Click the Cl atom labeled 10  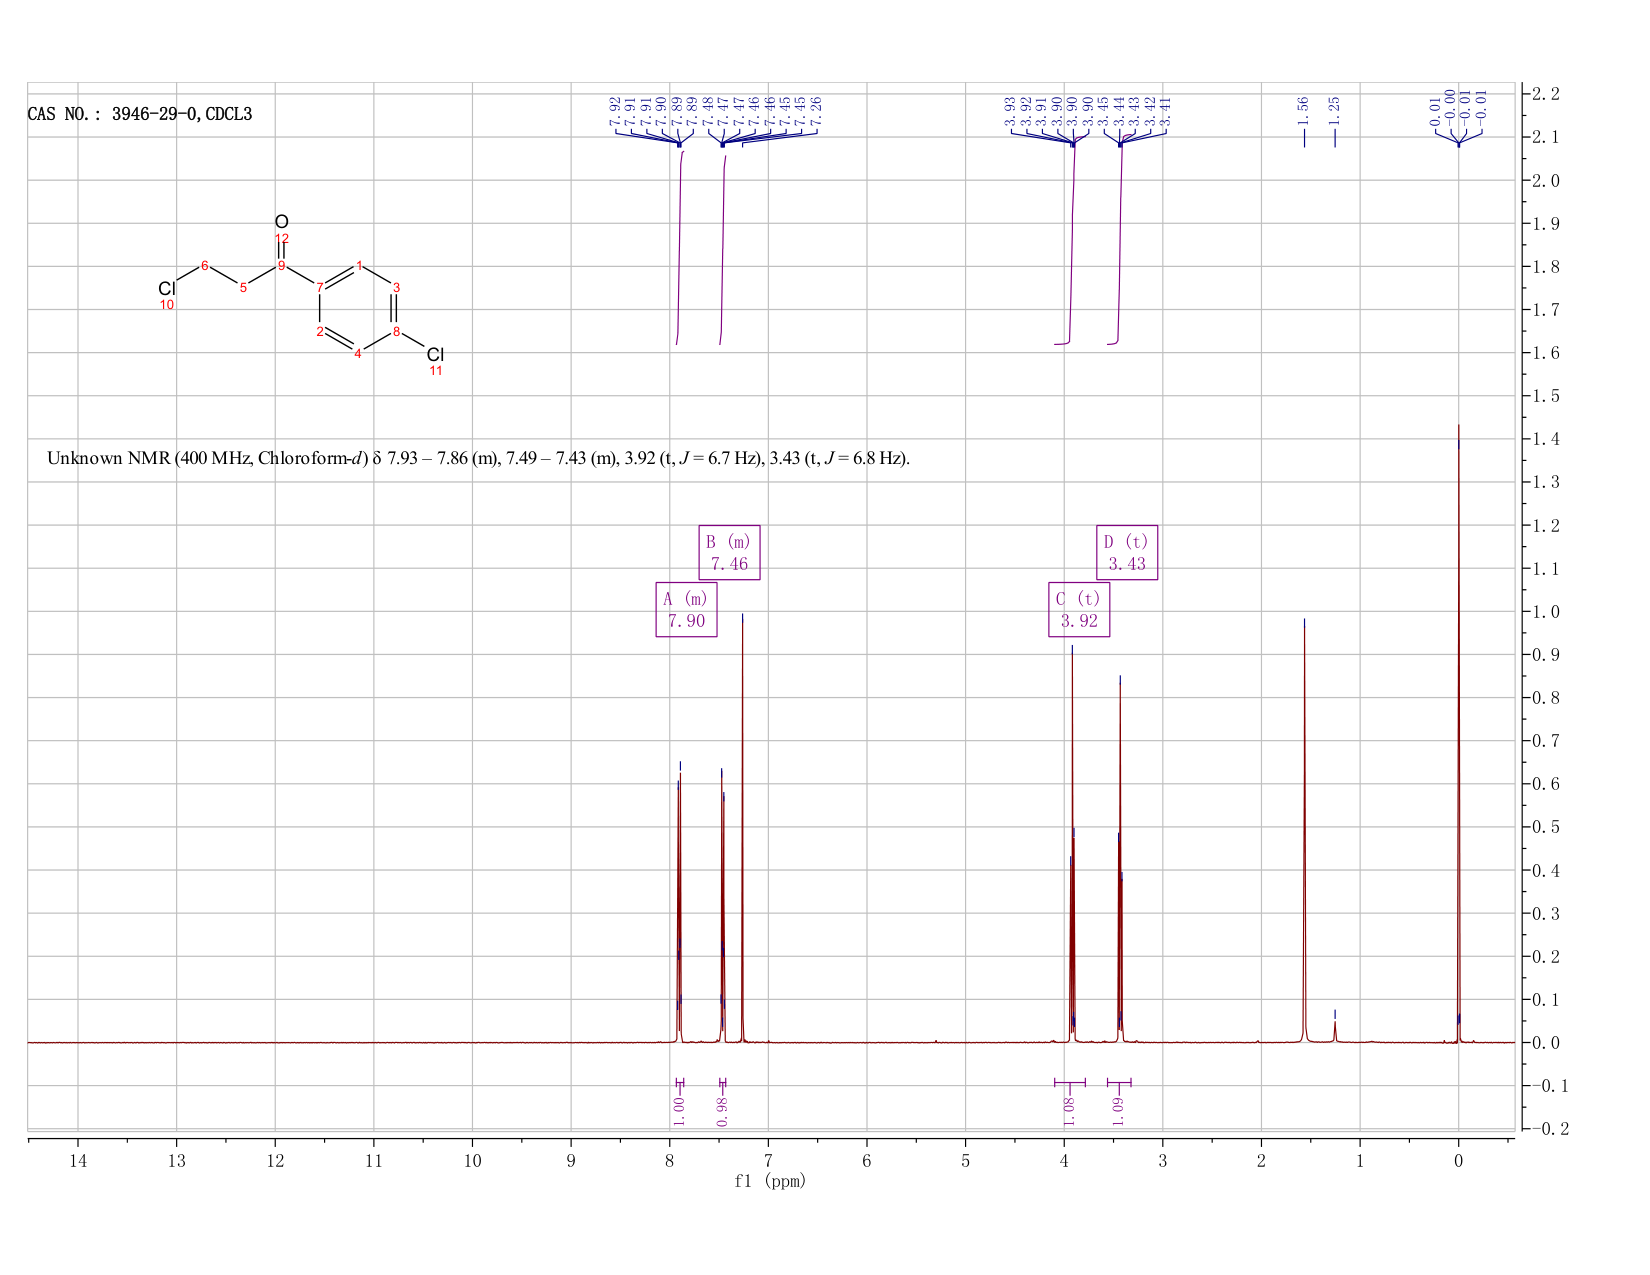tap(167, 289)
